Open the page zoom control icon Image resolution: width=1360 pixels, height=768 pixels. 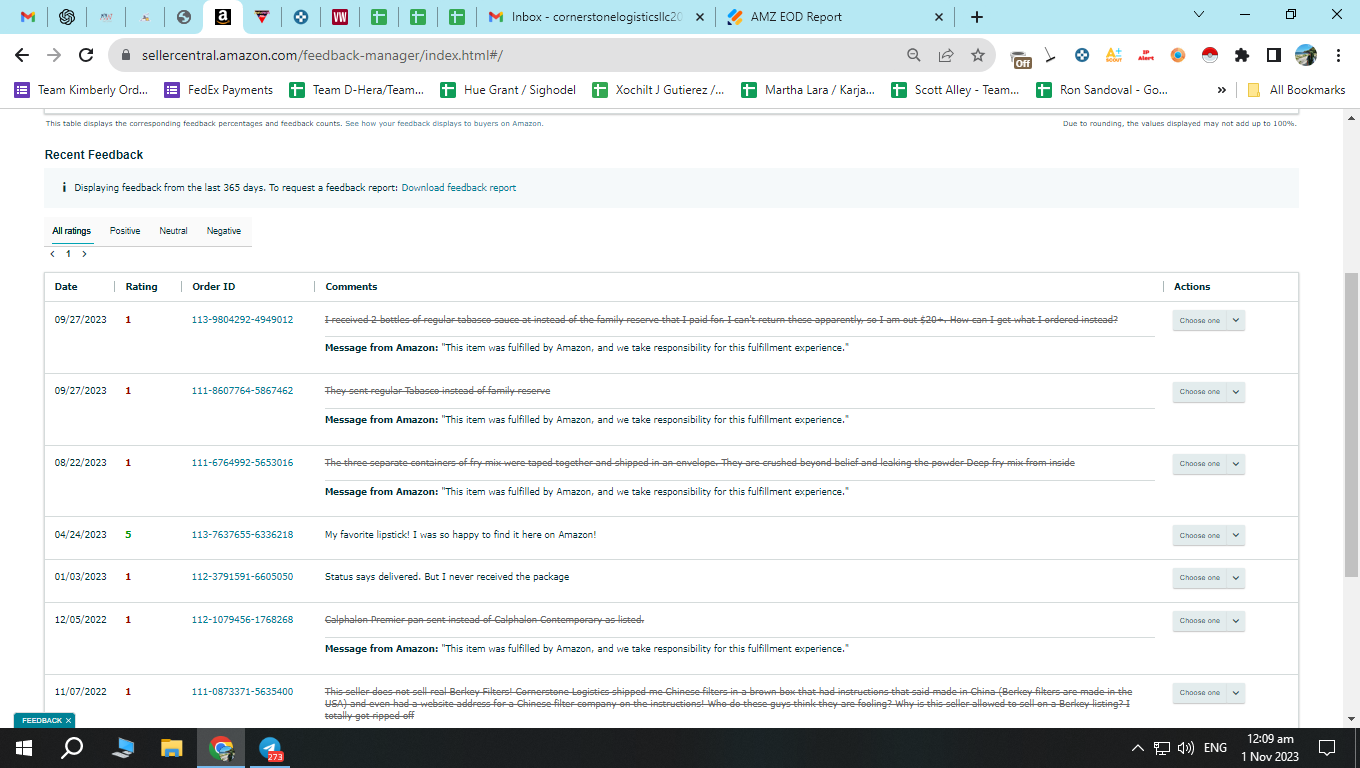pyautogui.click(x=914, y=55)
